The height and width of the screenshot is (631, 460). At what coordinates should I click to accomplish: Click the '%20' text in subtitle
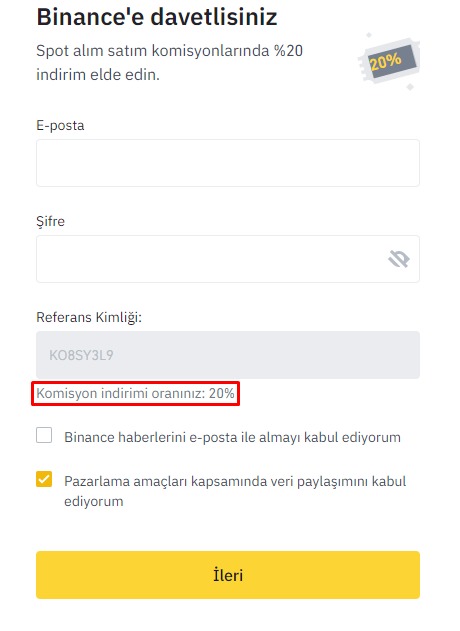288,51
